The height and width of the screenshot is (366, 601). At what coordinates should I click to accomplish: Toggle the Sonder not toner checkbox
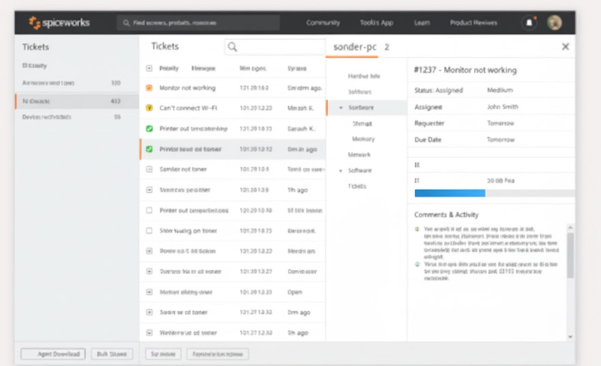(x=149, y=169)
